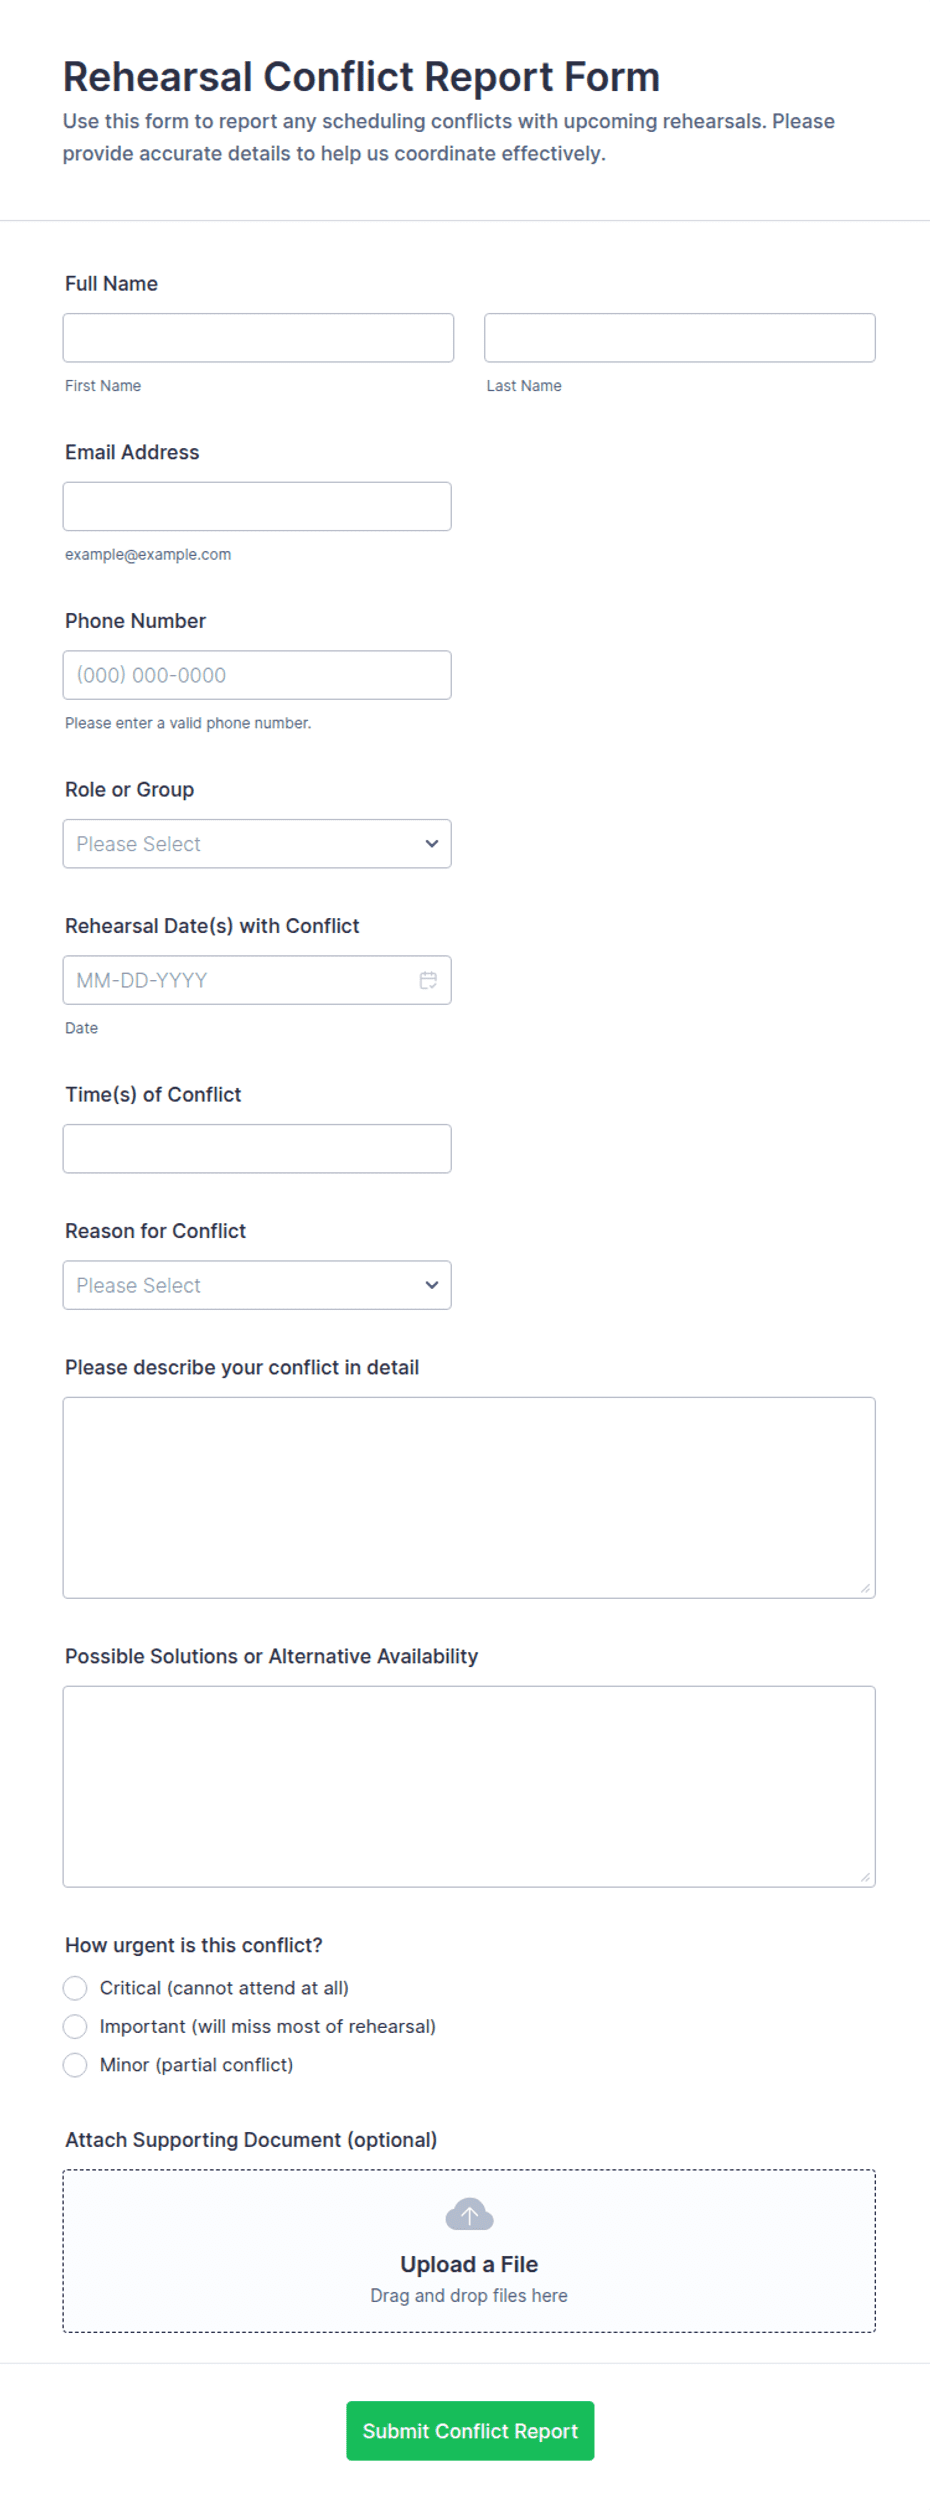The width and height of the screenshot is (930, 2510).
Task: Click the Possible Solutions textarea's resize handle
Action: click(x=865, y=1877)
